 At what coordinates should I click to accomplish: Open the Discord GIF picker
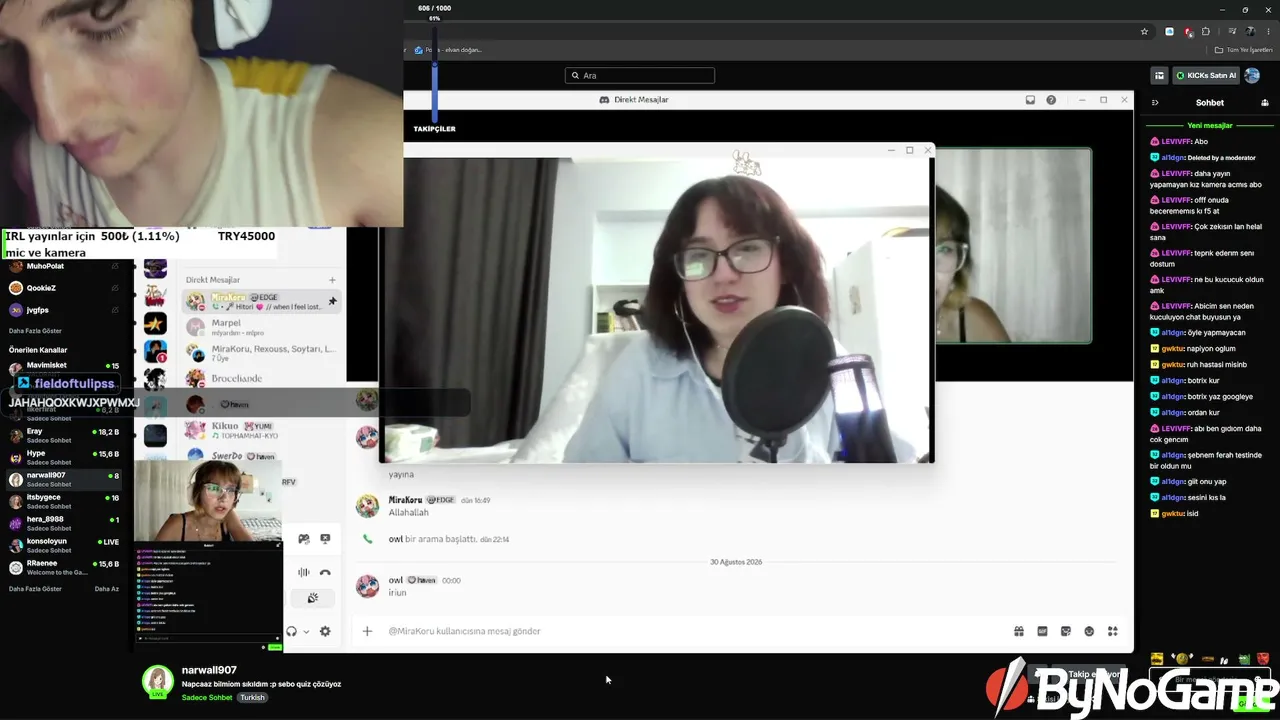pos(1042,631)
